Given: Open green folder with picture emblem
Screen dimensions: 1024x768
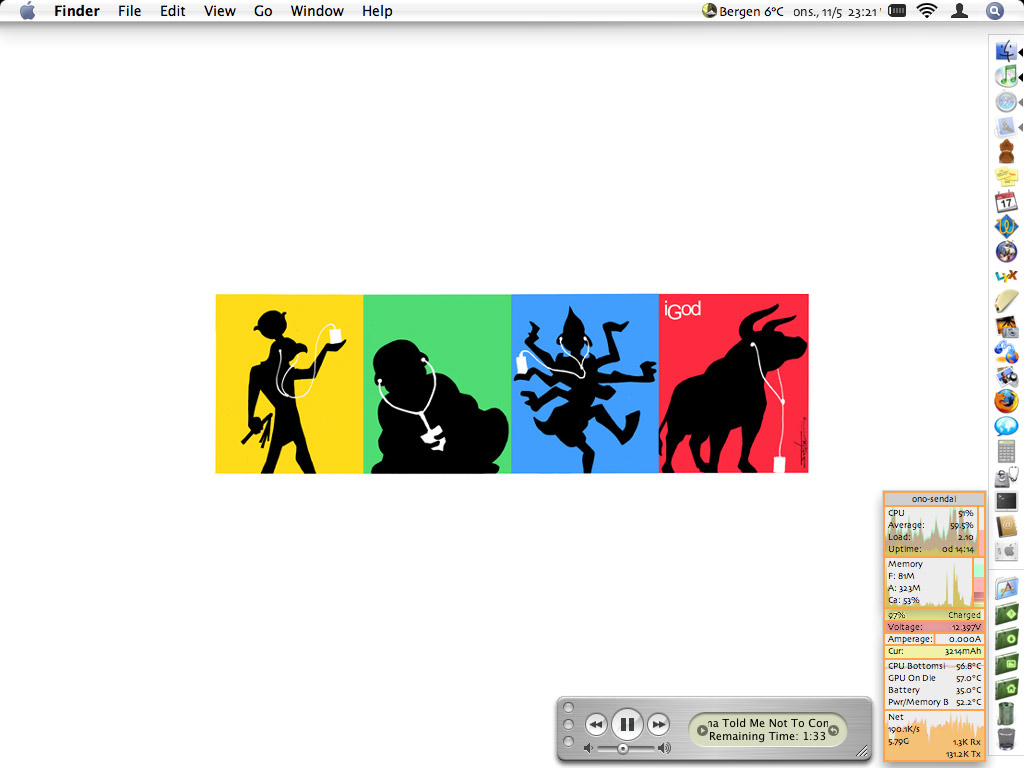Looking at the screenshot, I should click(x=1006, y=664).
